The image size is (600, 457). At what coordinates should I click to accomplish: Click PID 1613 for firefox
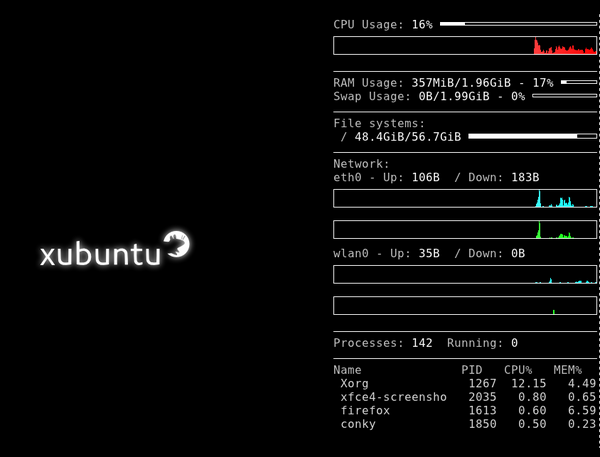tap(482, 410)
